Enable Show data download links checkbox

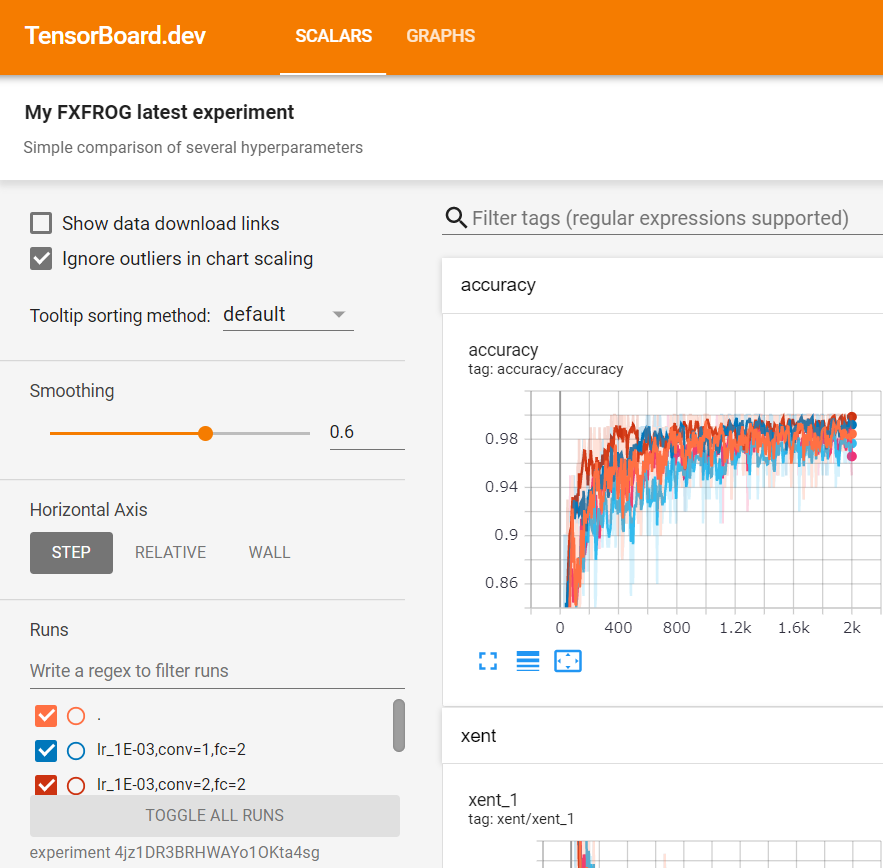pyautogui.click(x=41, y=223)
